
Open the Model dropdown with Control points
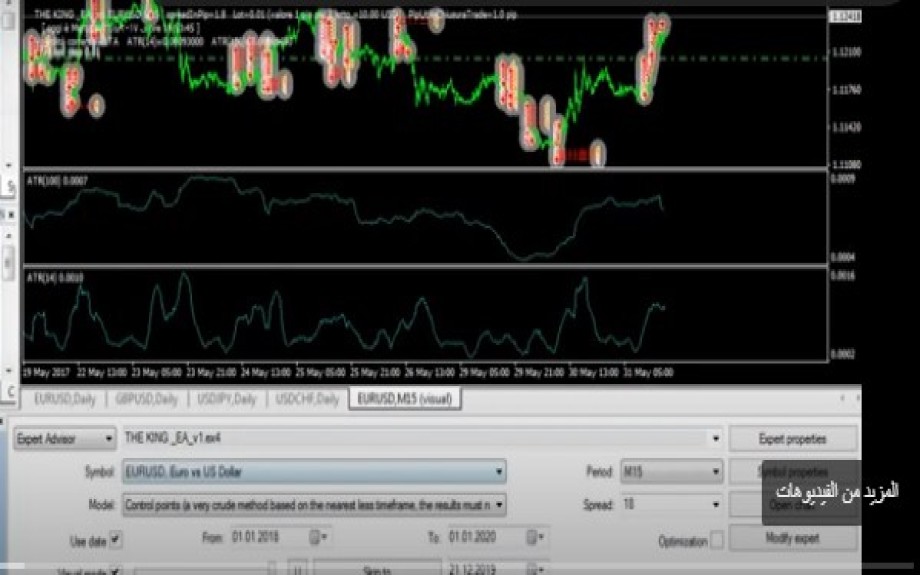coord(498,505)
